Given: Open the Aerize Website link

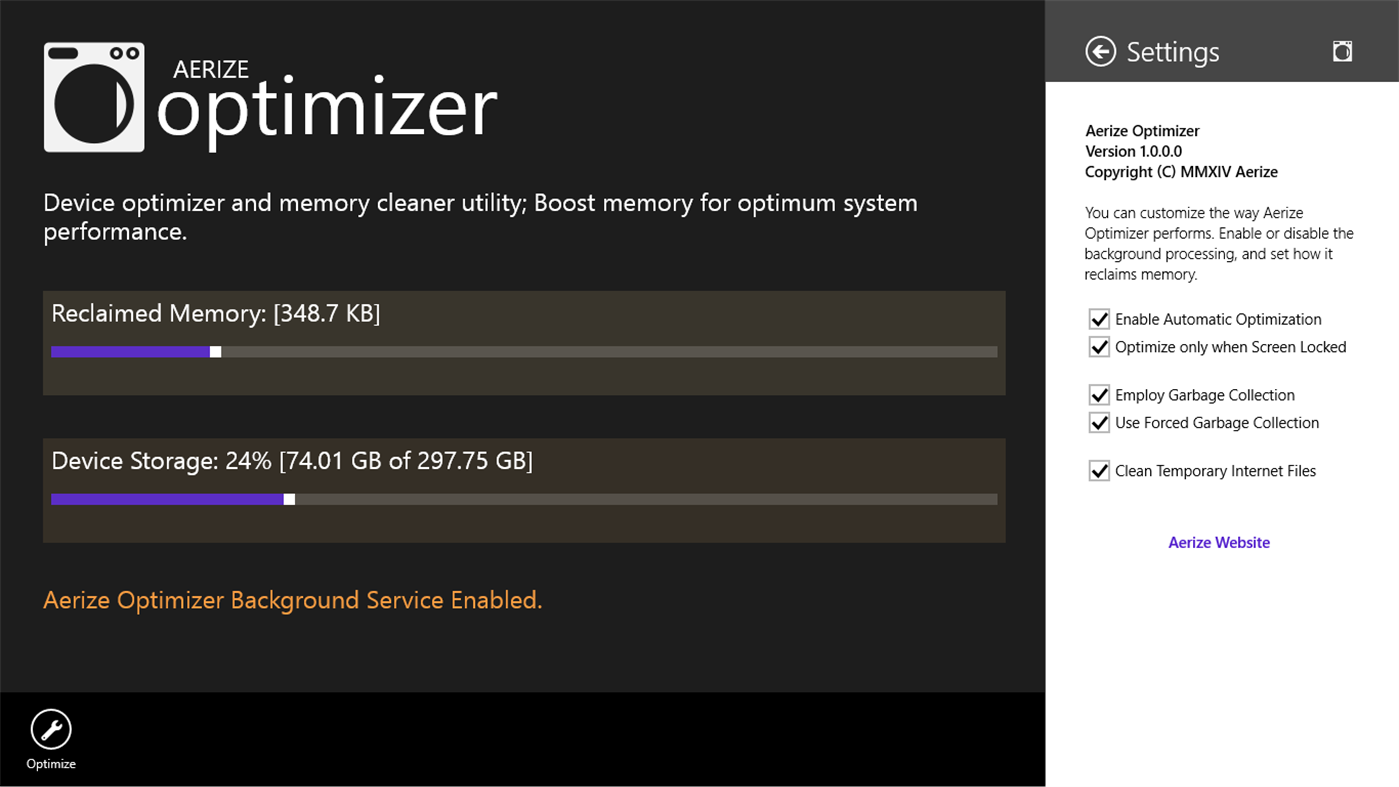Looking at the screenshot, I should coord(1218,542).
